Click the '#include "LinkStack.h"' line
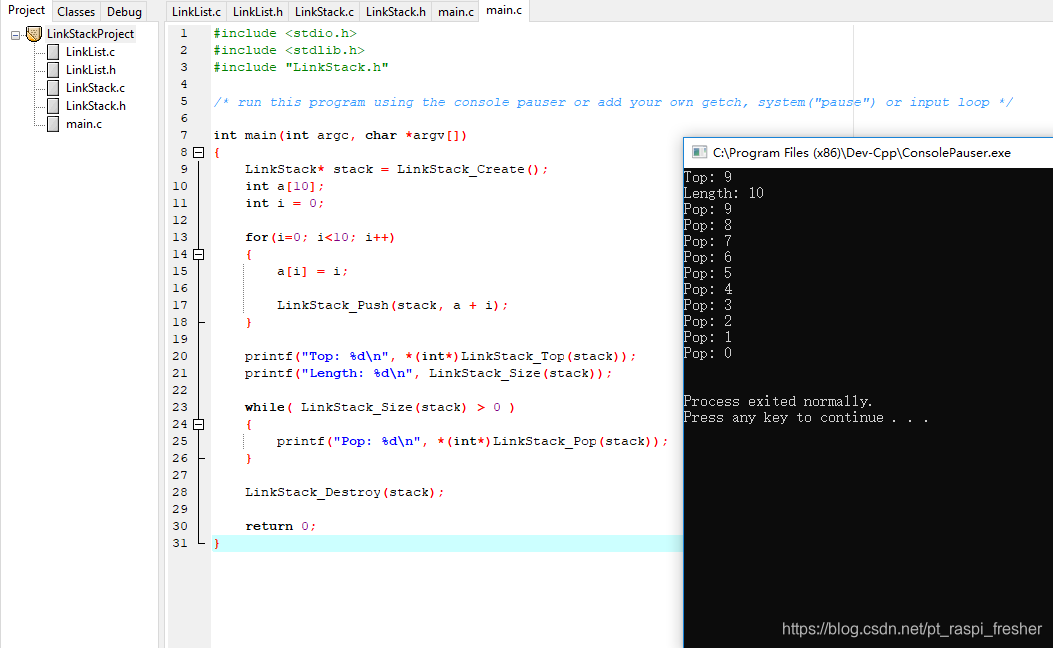This screenshot has width=1053, height=648. click(301, 67)
